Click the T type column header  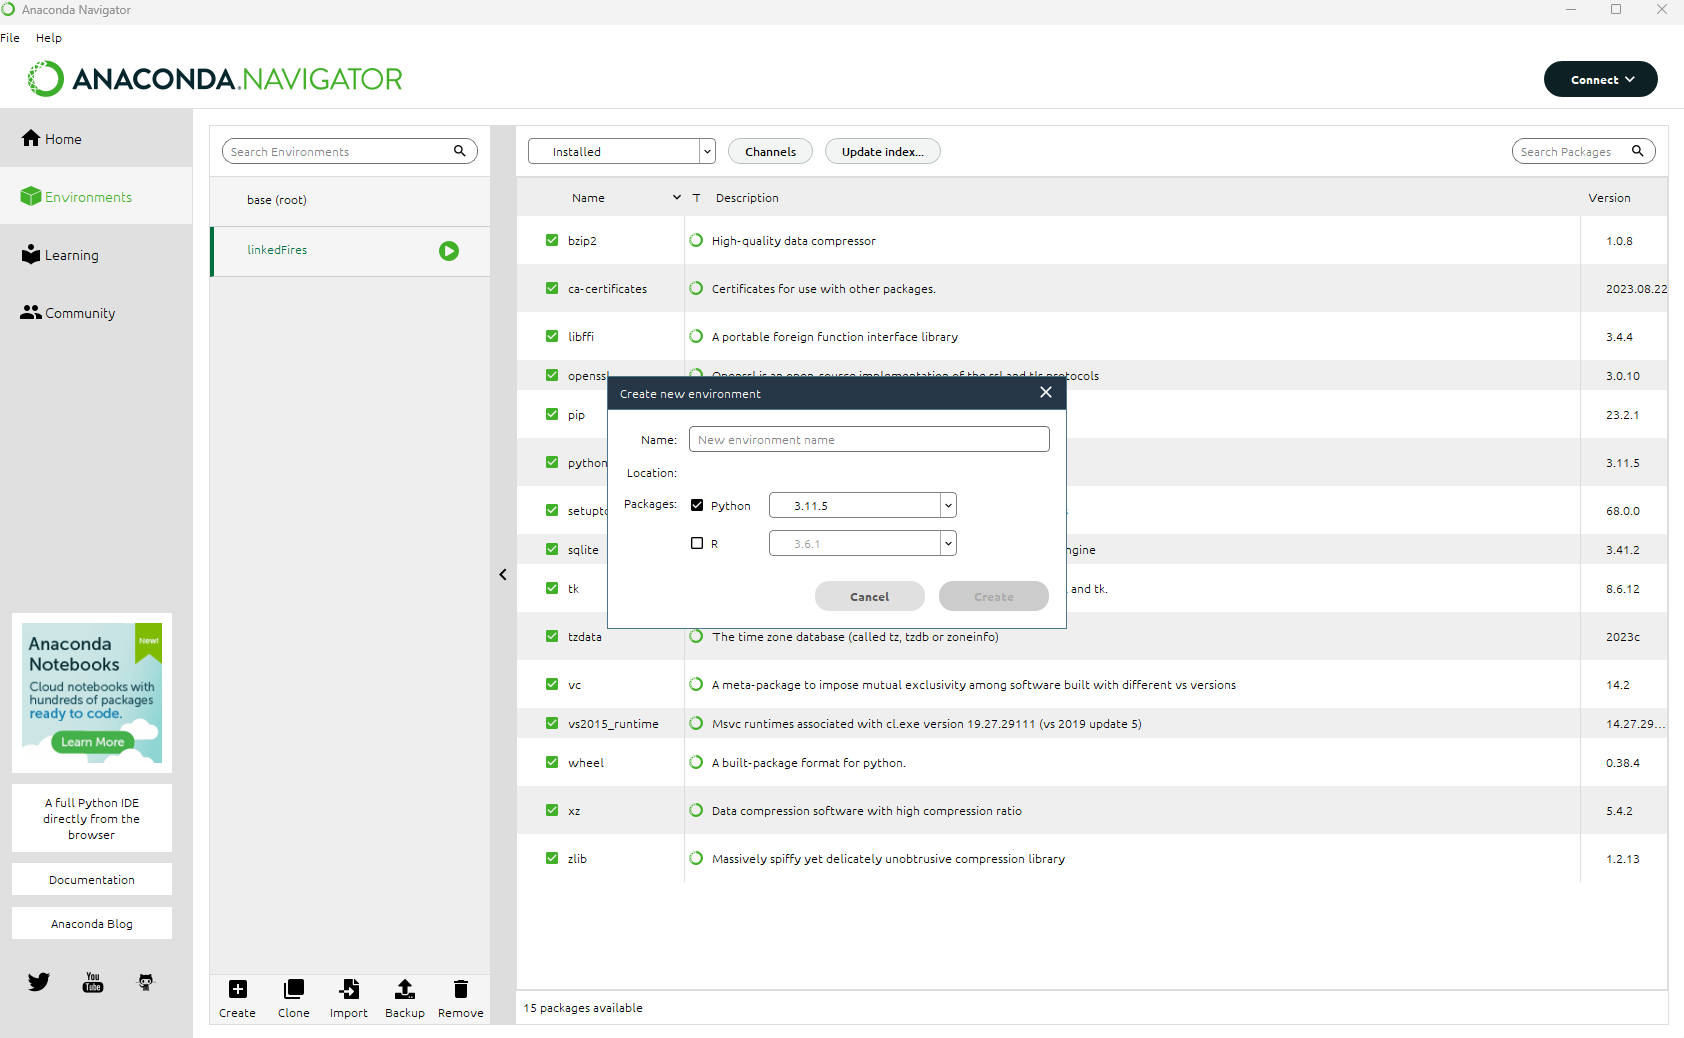[696, 198]
